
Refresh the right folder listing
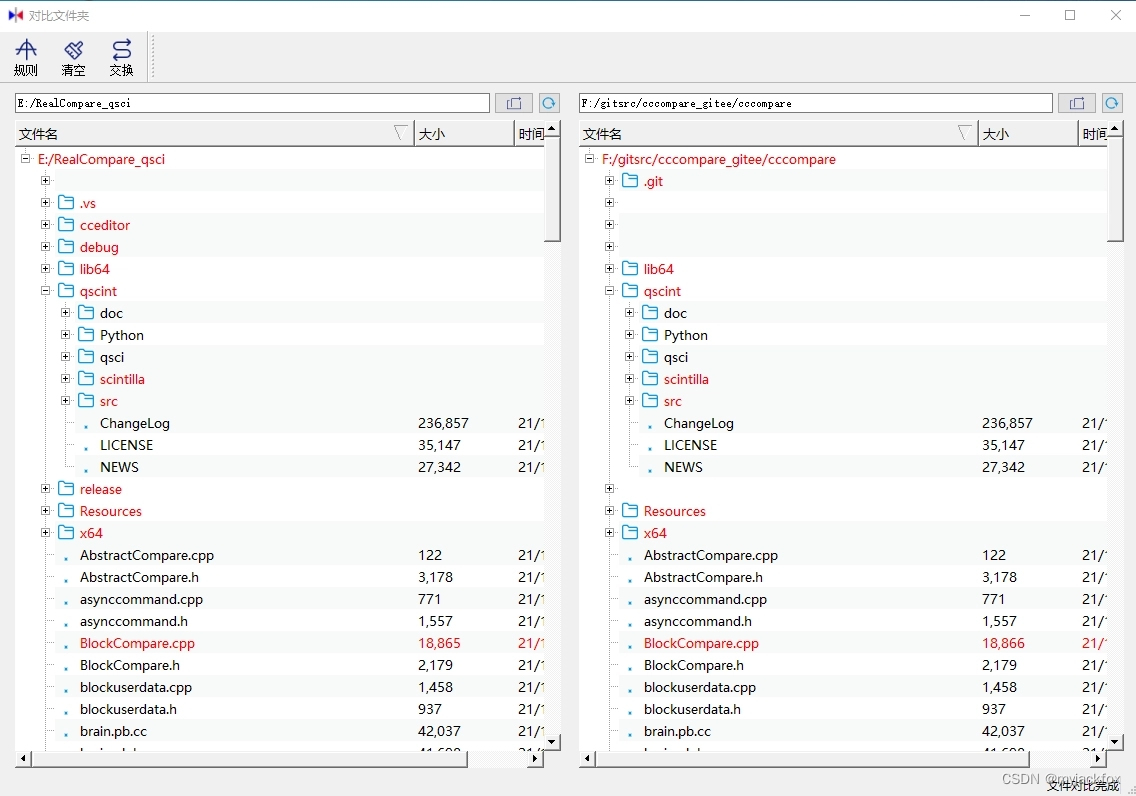[x=1112, y=103]
